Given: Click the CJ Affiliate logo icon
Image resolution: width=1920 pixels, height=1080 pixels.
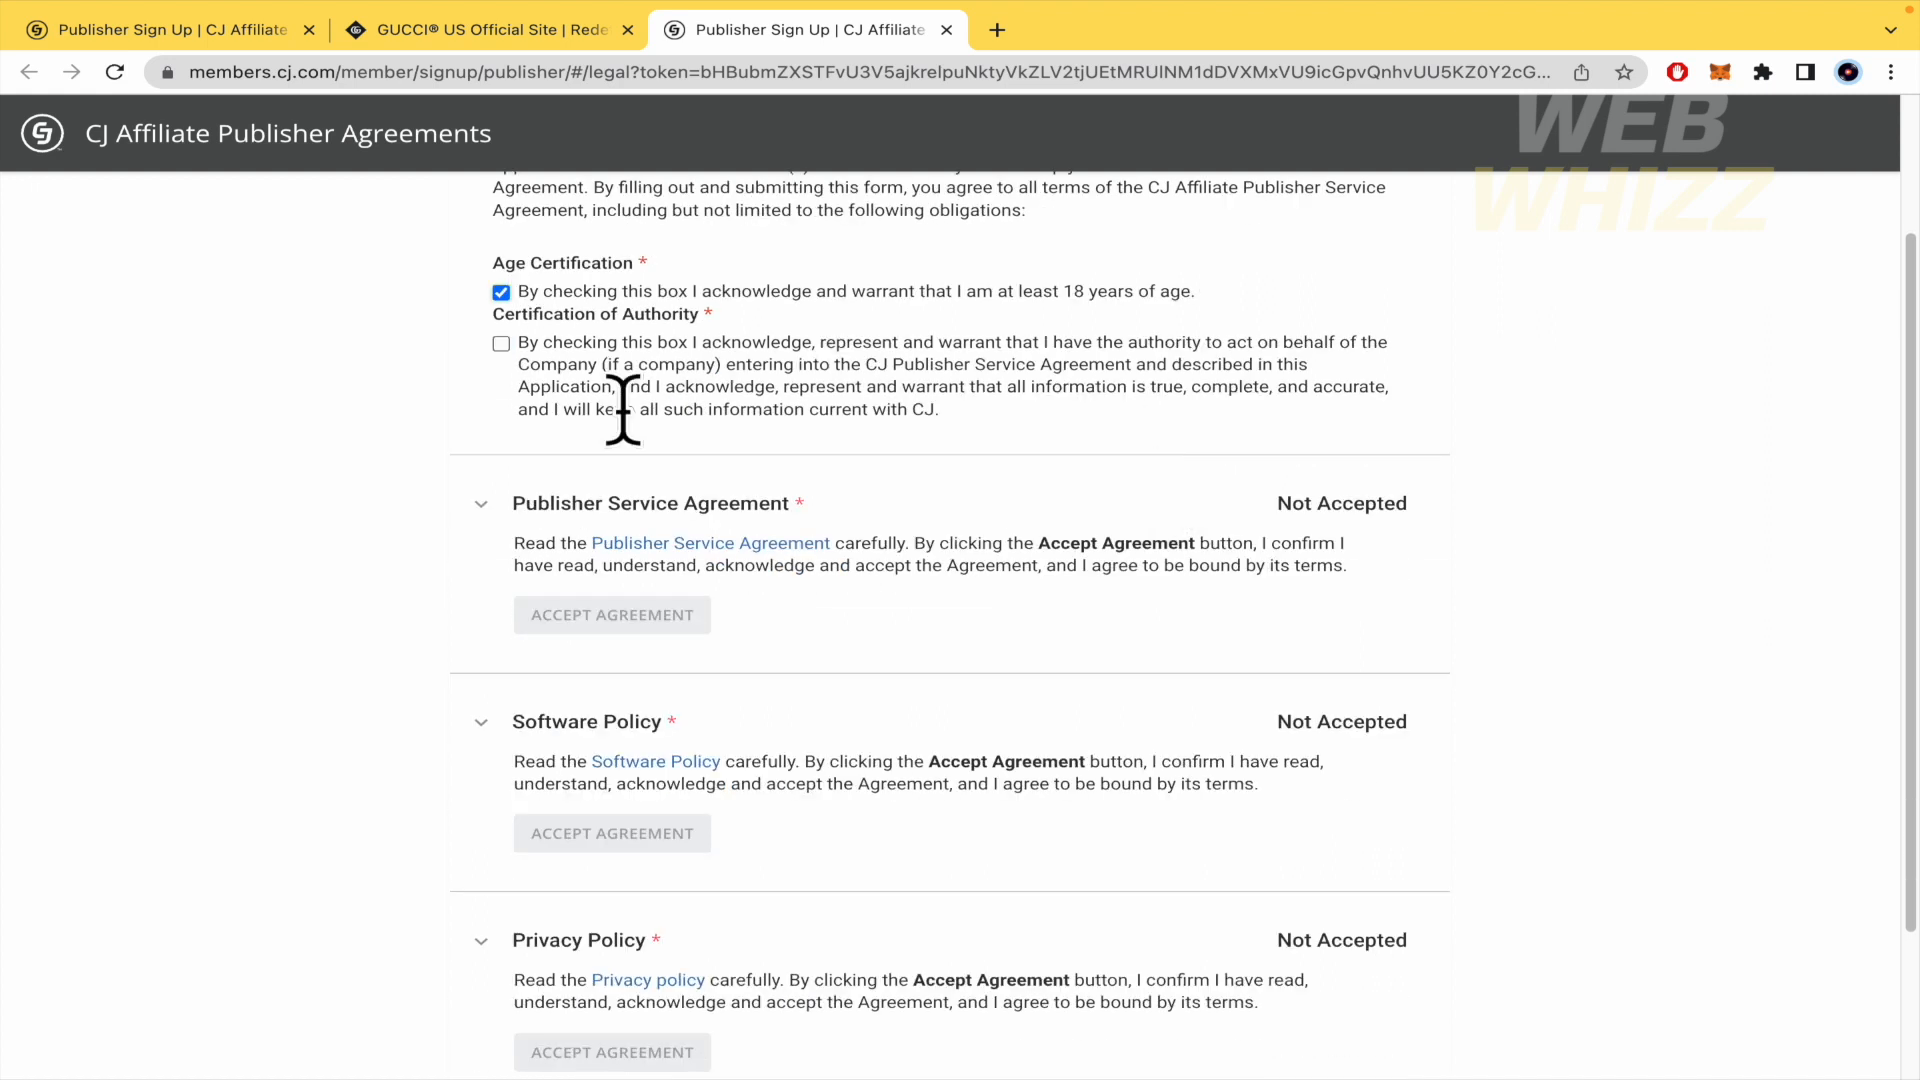Looking at the screenshot, I should pos(41,133).
